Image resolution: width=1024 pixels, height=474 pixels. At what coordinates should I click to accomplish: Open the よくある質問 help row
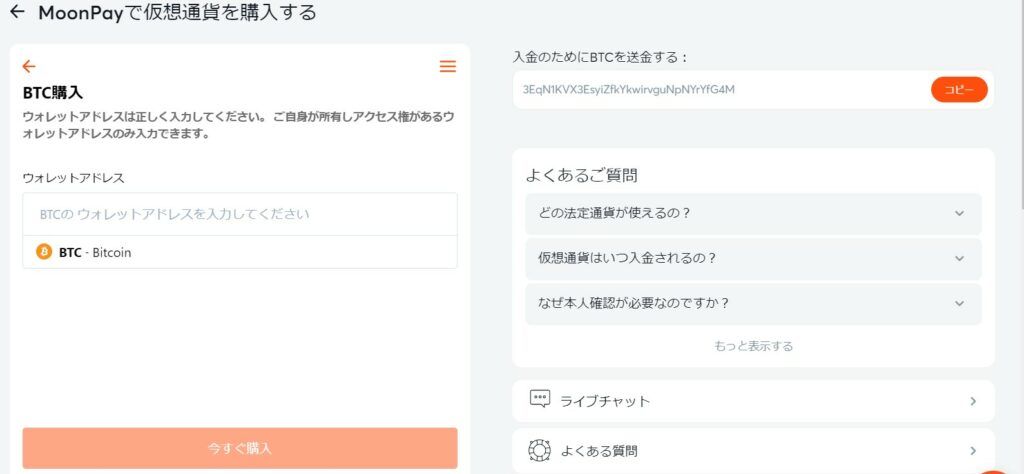(x=753, y=451)
